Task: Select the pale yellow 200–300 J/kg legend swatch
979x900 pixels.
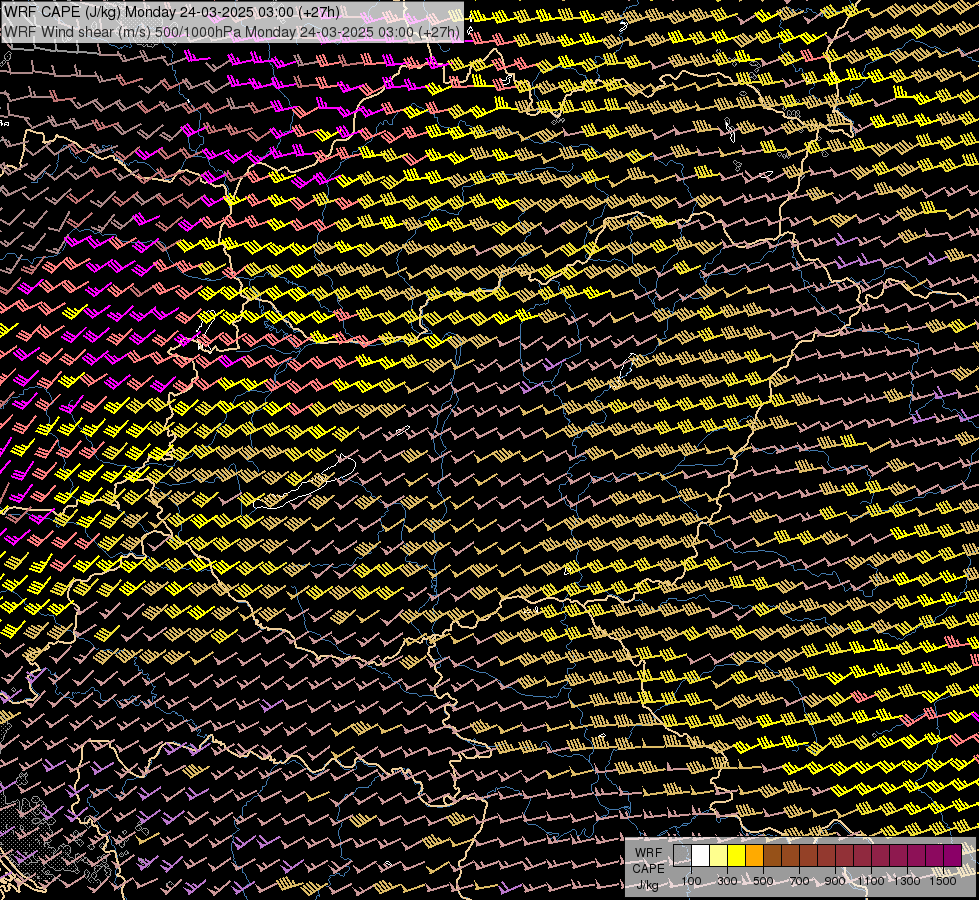Action: point(719,855)
